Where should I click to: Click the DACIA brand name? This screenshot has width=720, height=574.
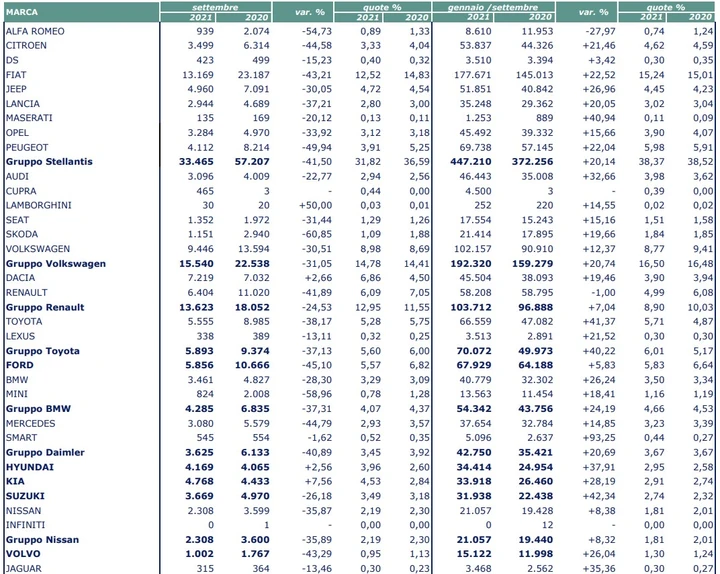20,278
